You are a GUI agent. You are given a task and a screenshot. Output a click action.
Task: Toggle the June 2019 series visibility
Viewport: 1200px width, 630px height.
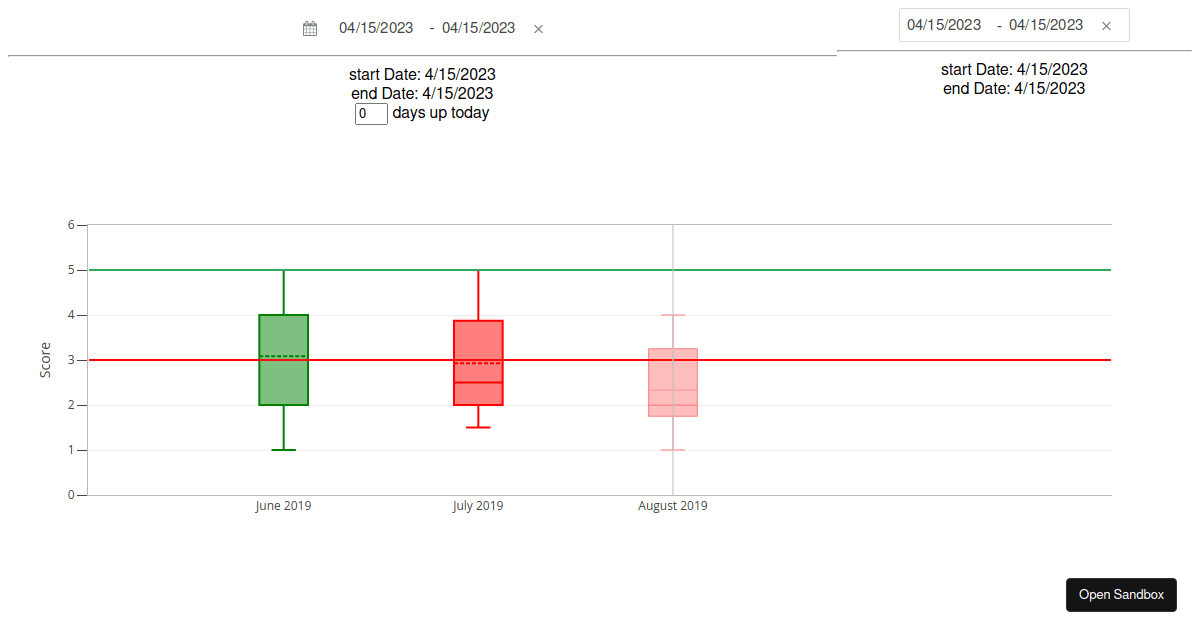pyautogui.click(x=283, y=506)
